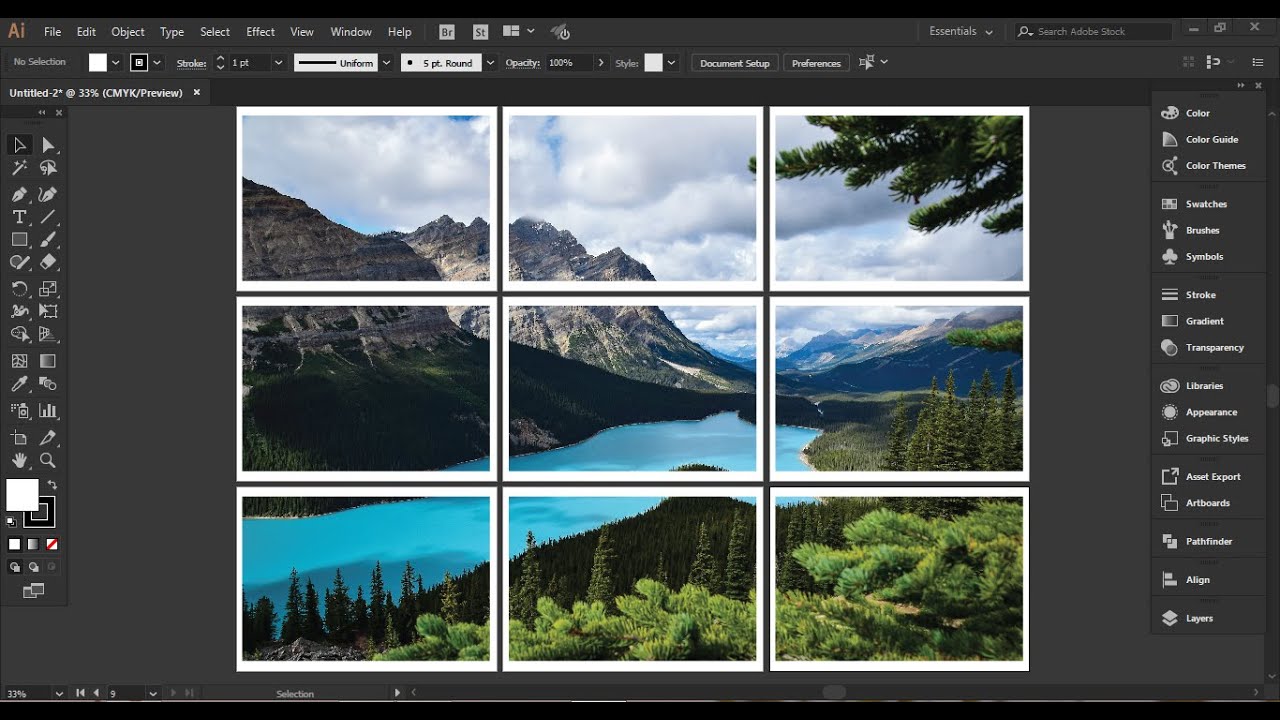Enable Draw Behind mode
The height and width of the screenshot is (720, 1280).
[x=33, y=567]
